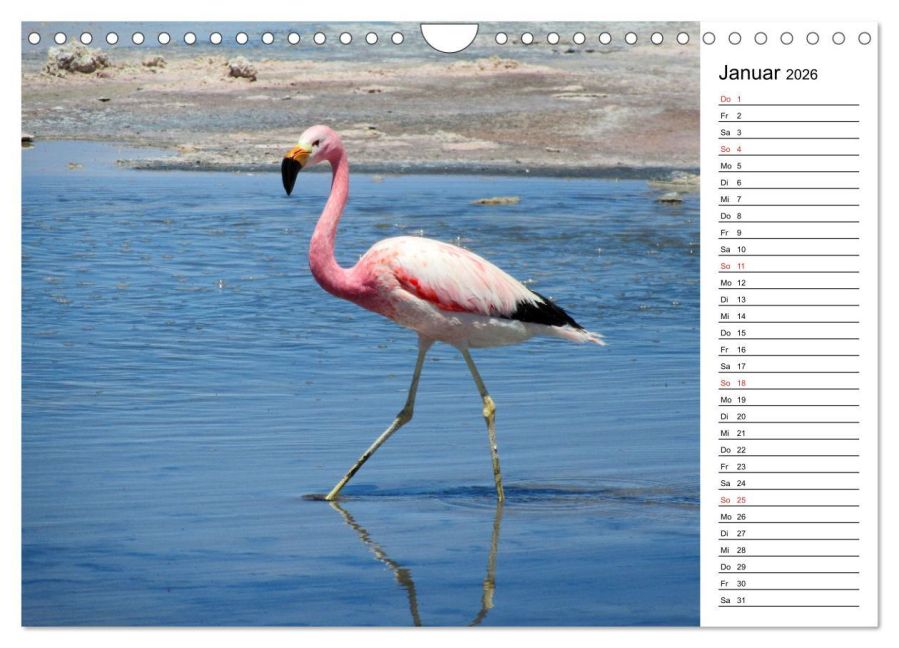
Task: Click the Mi 14 entry line
Action: tap(789, 316)
